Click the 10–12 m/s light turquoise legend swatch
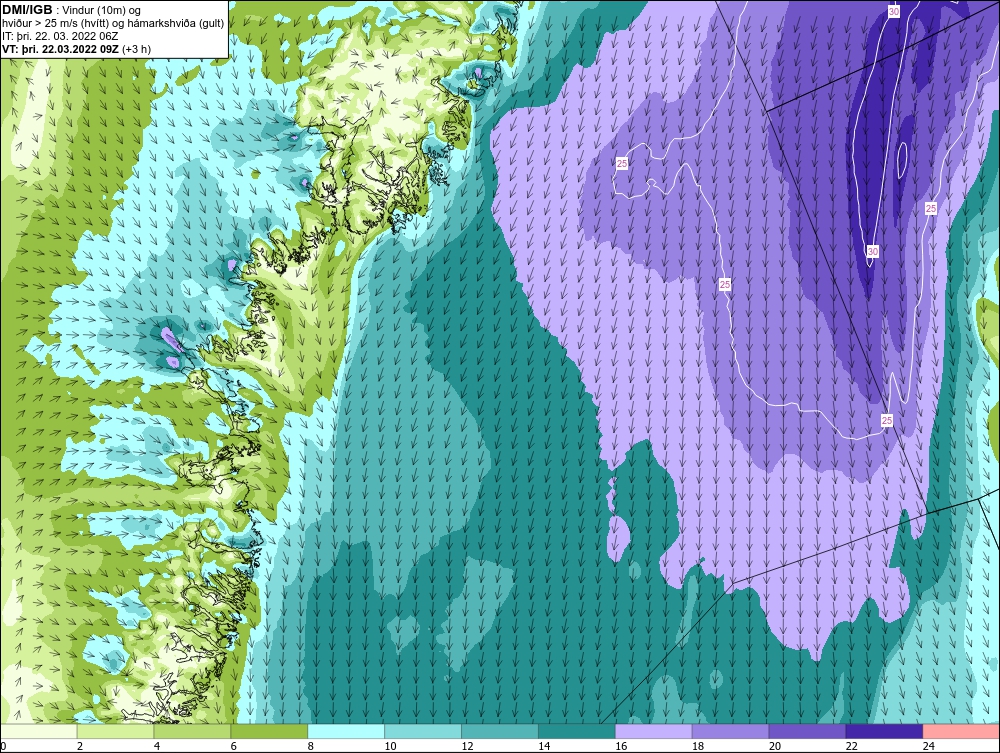The width and height of the screenshot is (1000, 753). pyautogui.click(x=423, y=731)
